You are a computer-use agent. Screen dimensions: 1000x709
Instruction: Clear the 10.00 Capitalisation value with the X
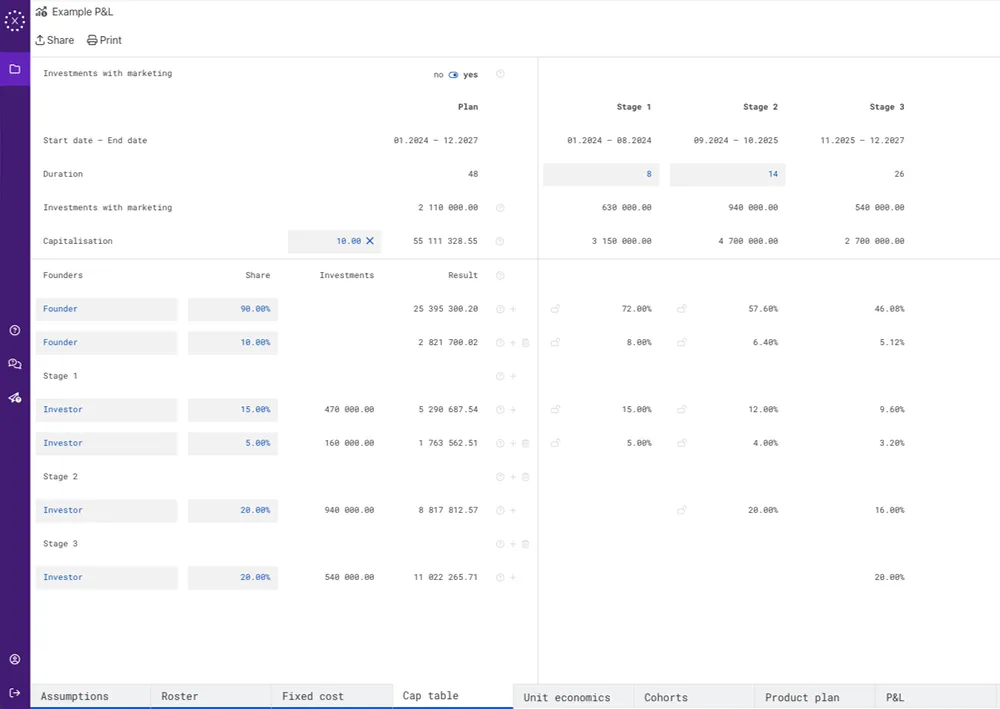coord(371,241)
